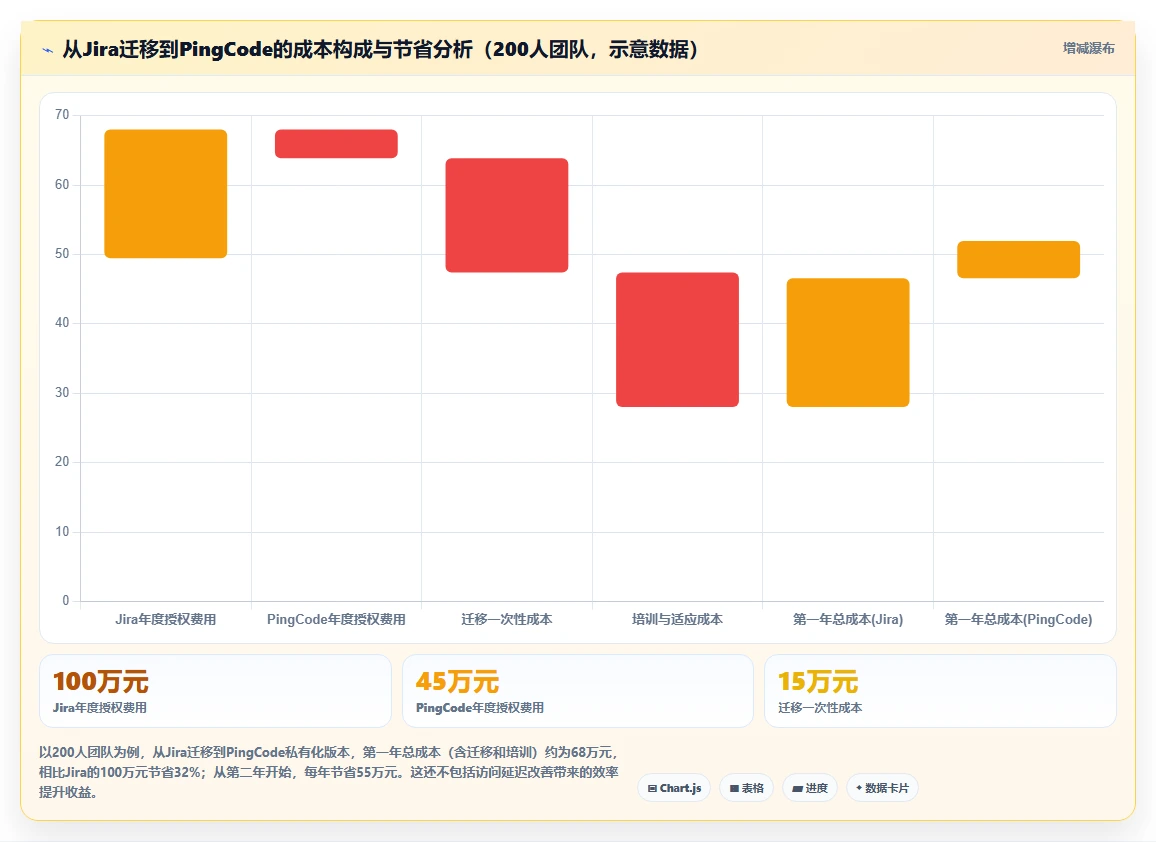This screenshot has width=1156, height=842.
Task: Click the y-axis value 70
Action: click(x=62, y=114)
